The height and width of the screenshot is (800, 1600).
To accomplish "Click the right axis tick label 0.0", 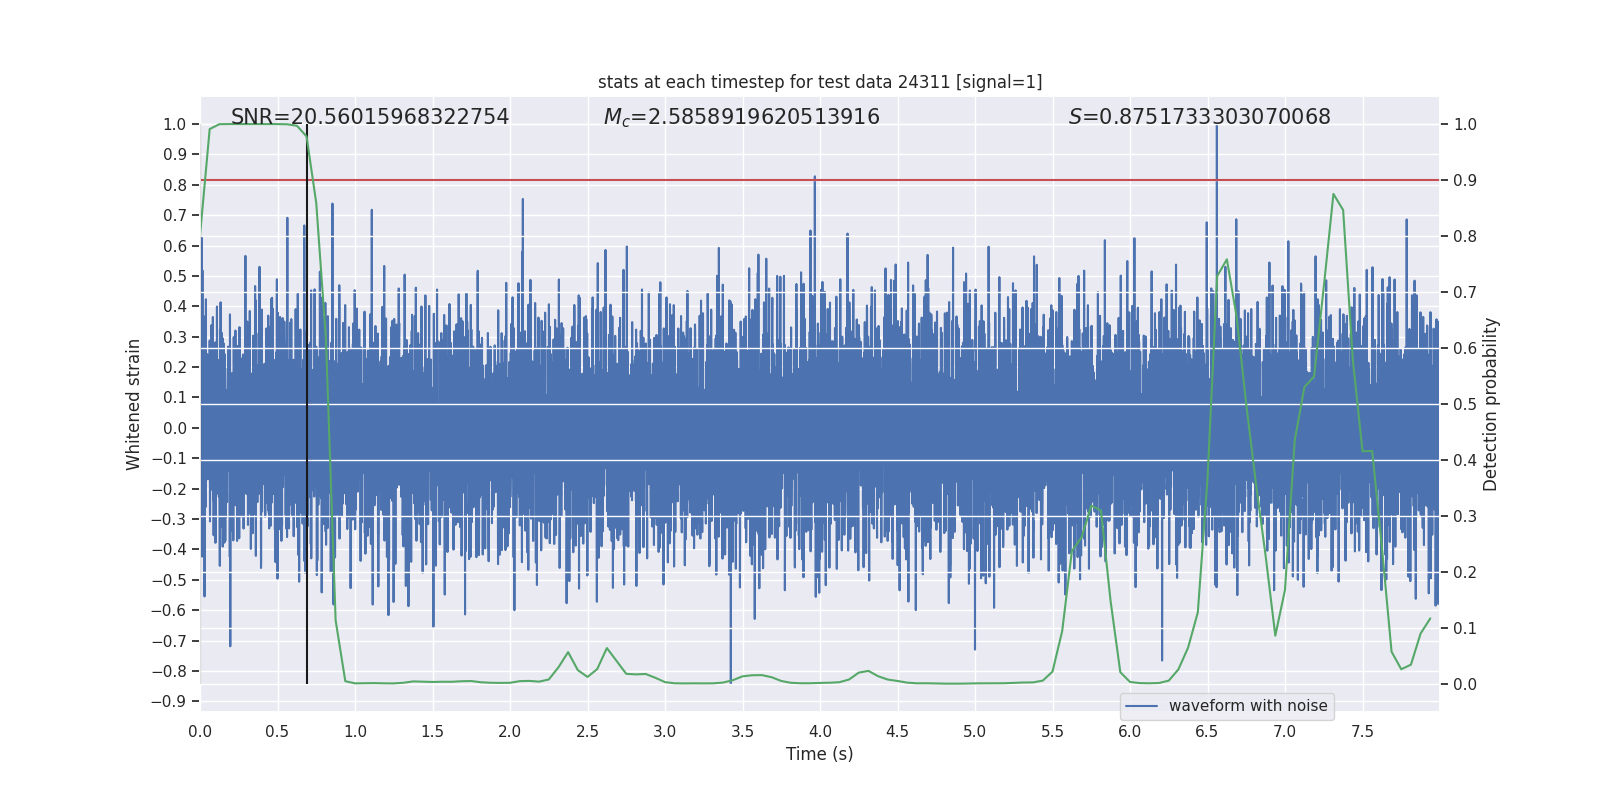I will 1465,684.
